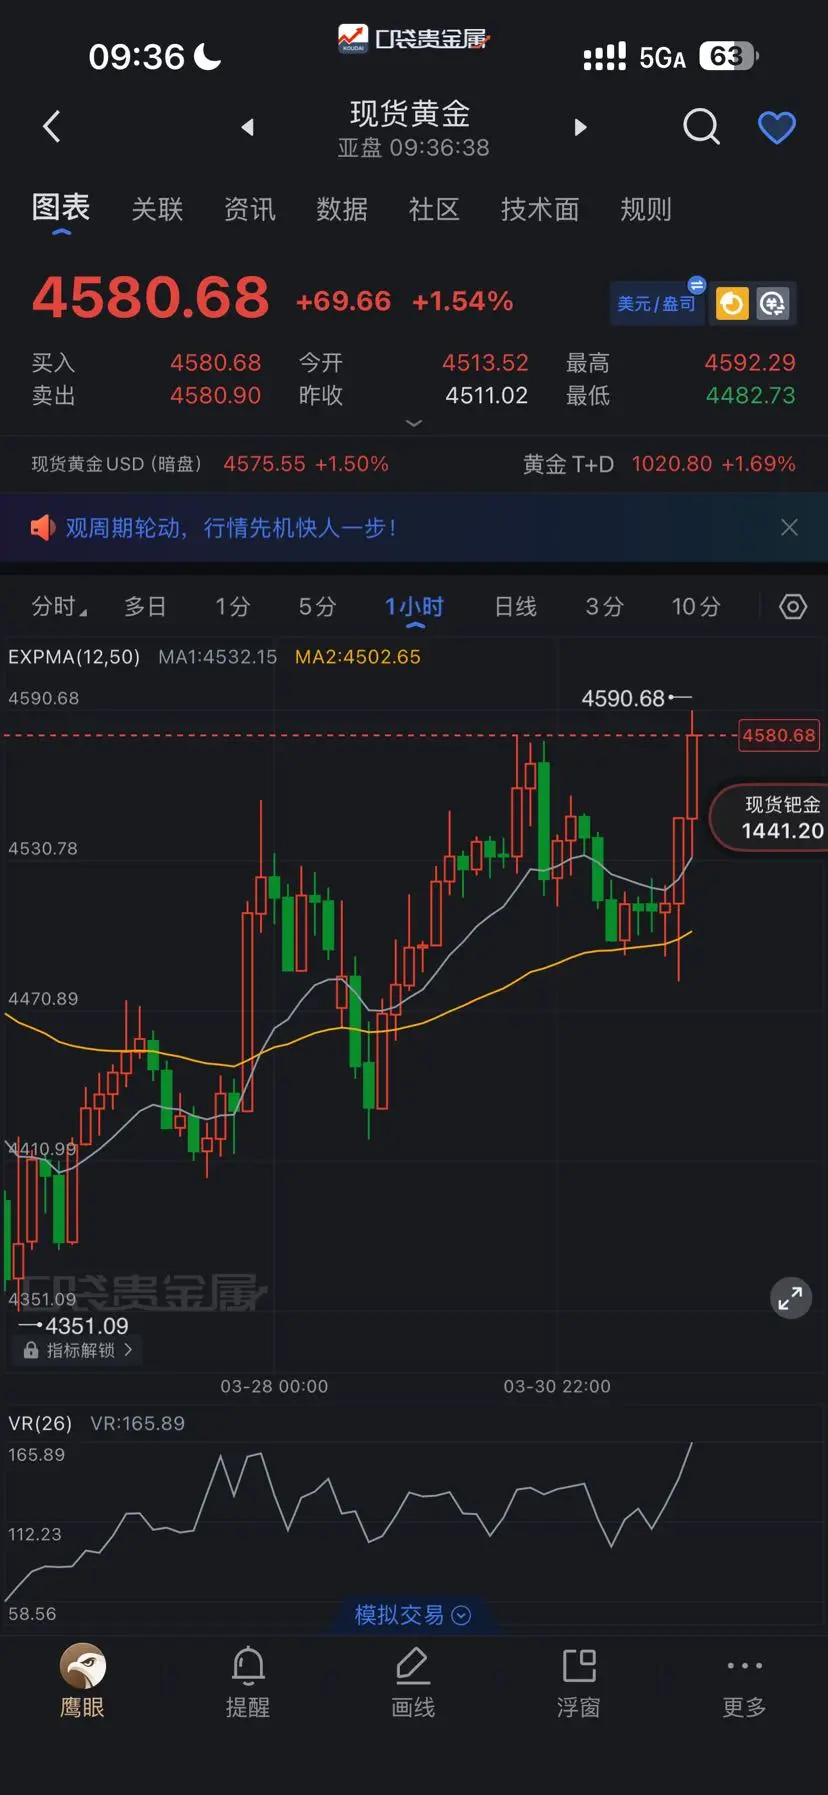The image size is (828, 1795).
Task: Select the 3分 chart period
Action: (604, 606)
